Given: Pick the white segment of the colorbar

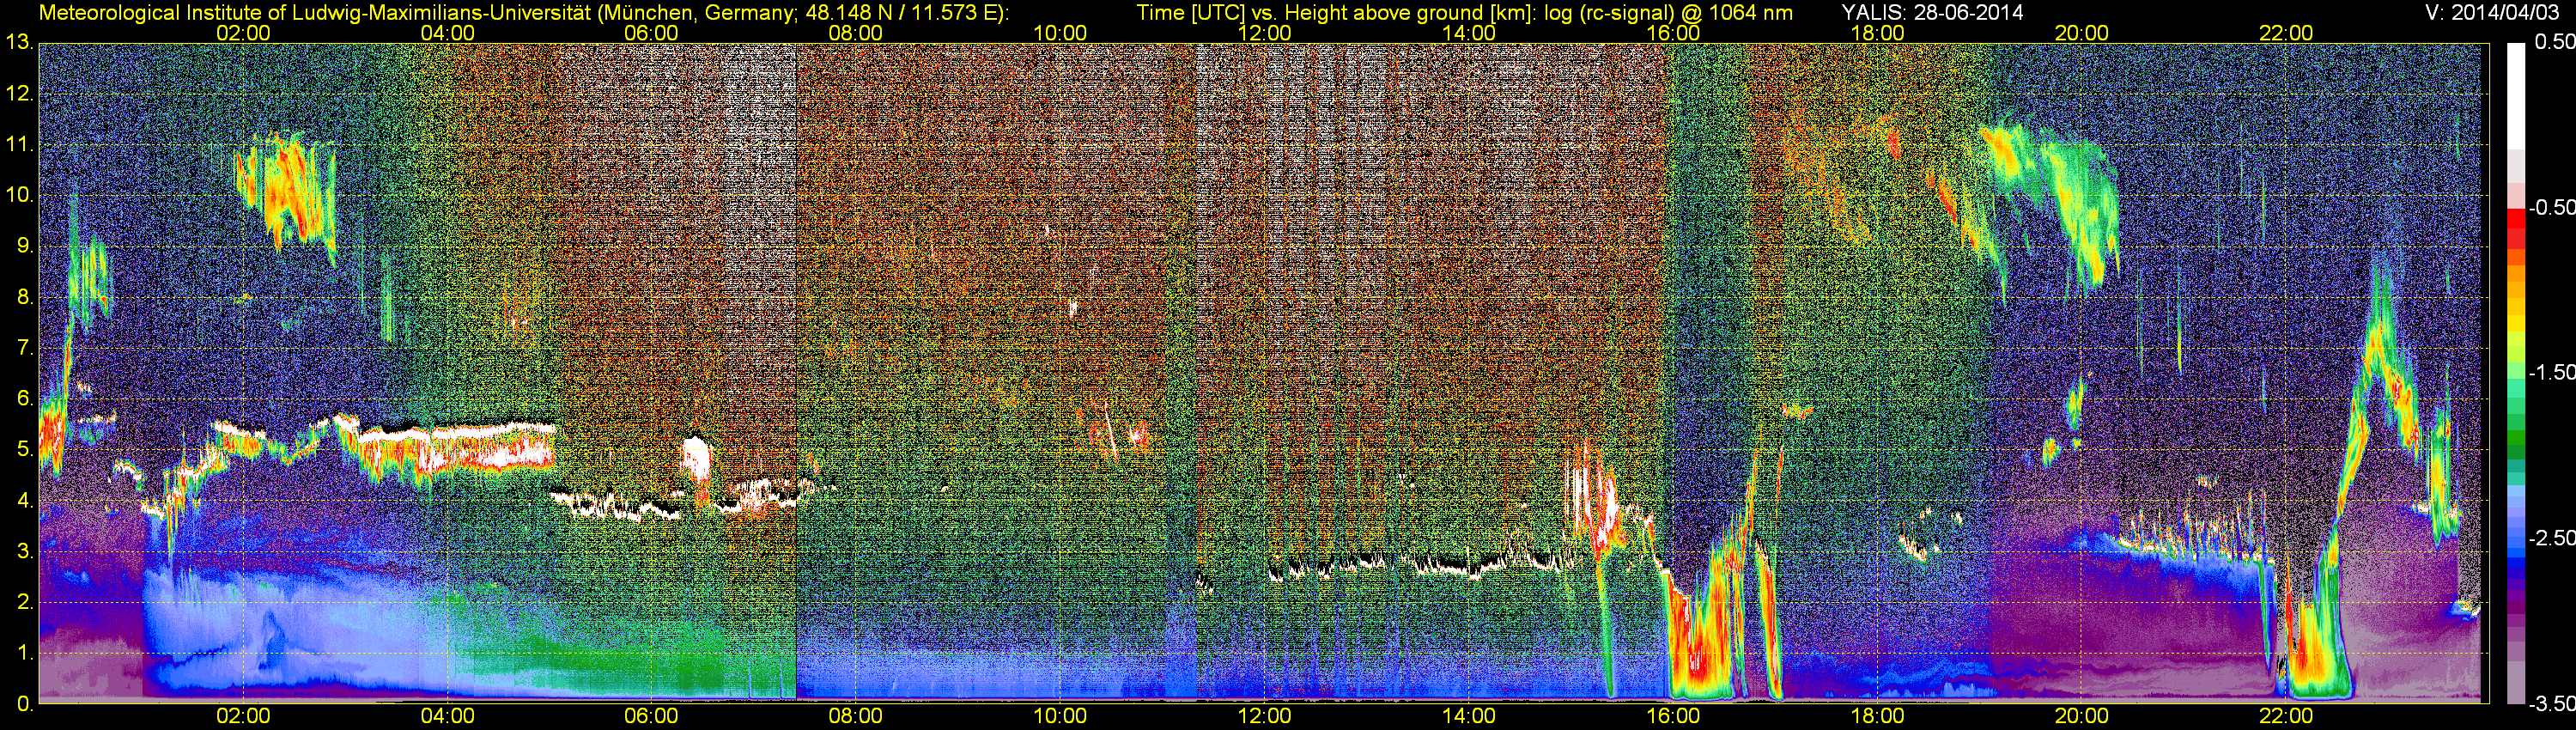Looking at the screenshot, I should click(2515, 95).
